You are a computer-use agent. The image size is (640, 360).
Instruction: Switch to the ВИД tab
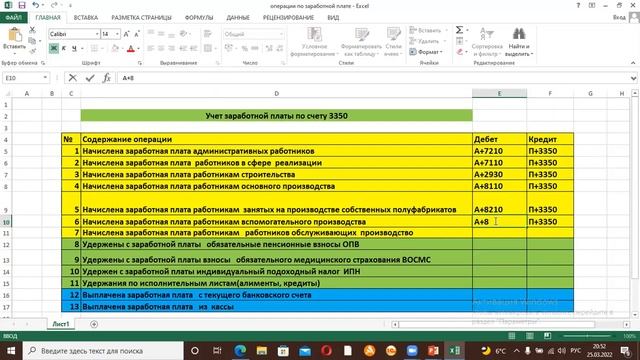point(333,18)
